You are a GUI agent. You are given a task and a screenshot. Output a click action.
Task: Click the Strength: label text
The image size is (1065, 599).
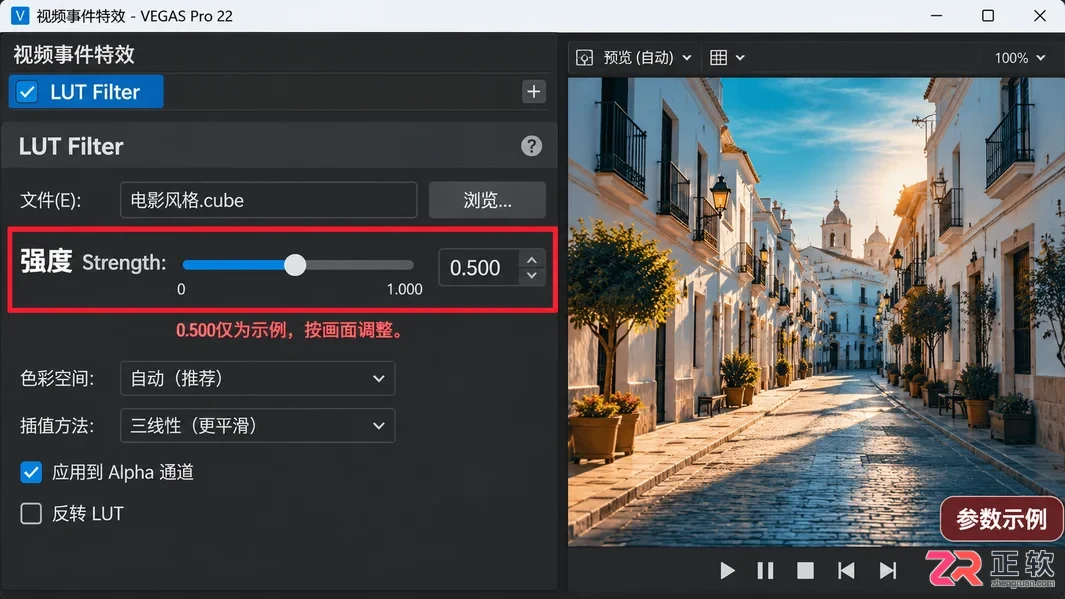124,263
